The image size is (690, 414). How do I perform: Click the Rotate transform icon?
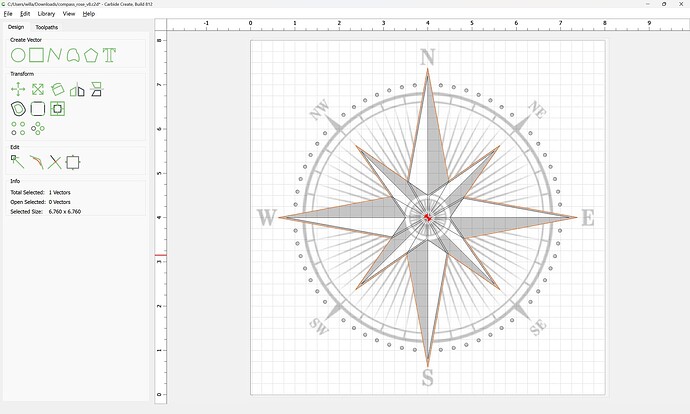tap(57, 90)
